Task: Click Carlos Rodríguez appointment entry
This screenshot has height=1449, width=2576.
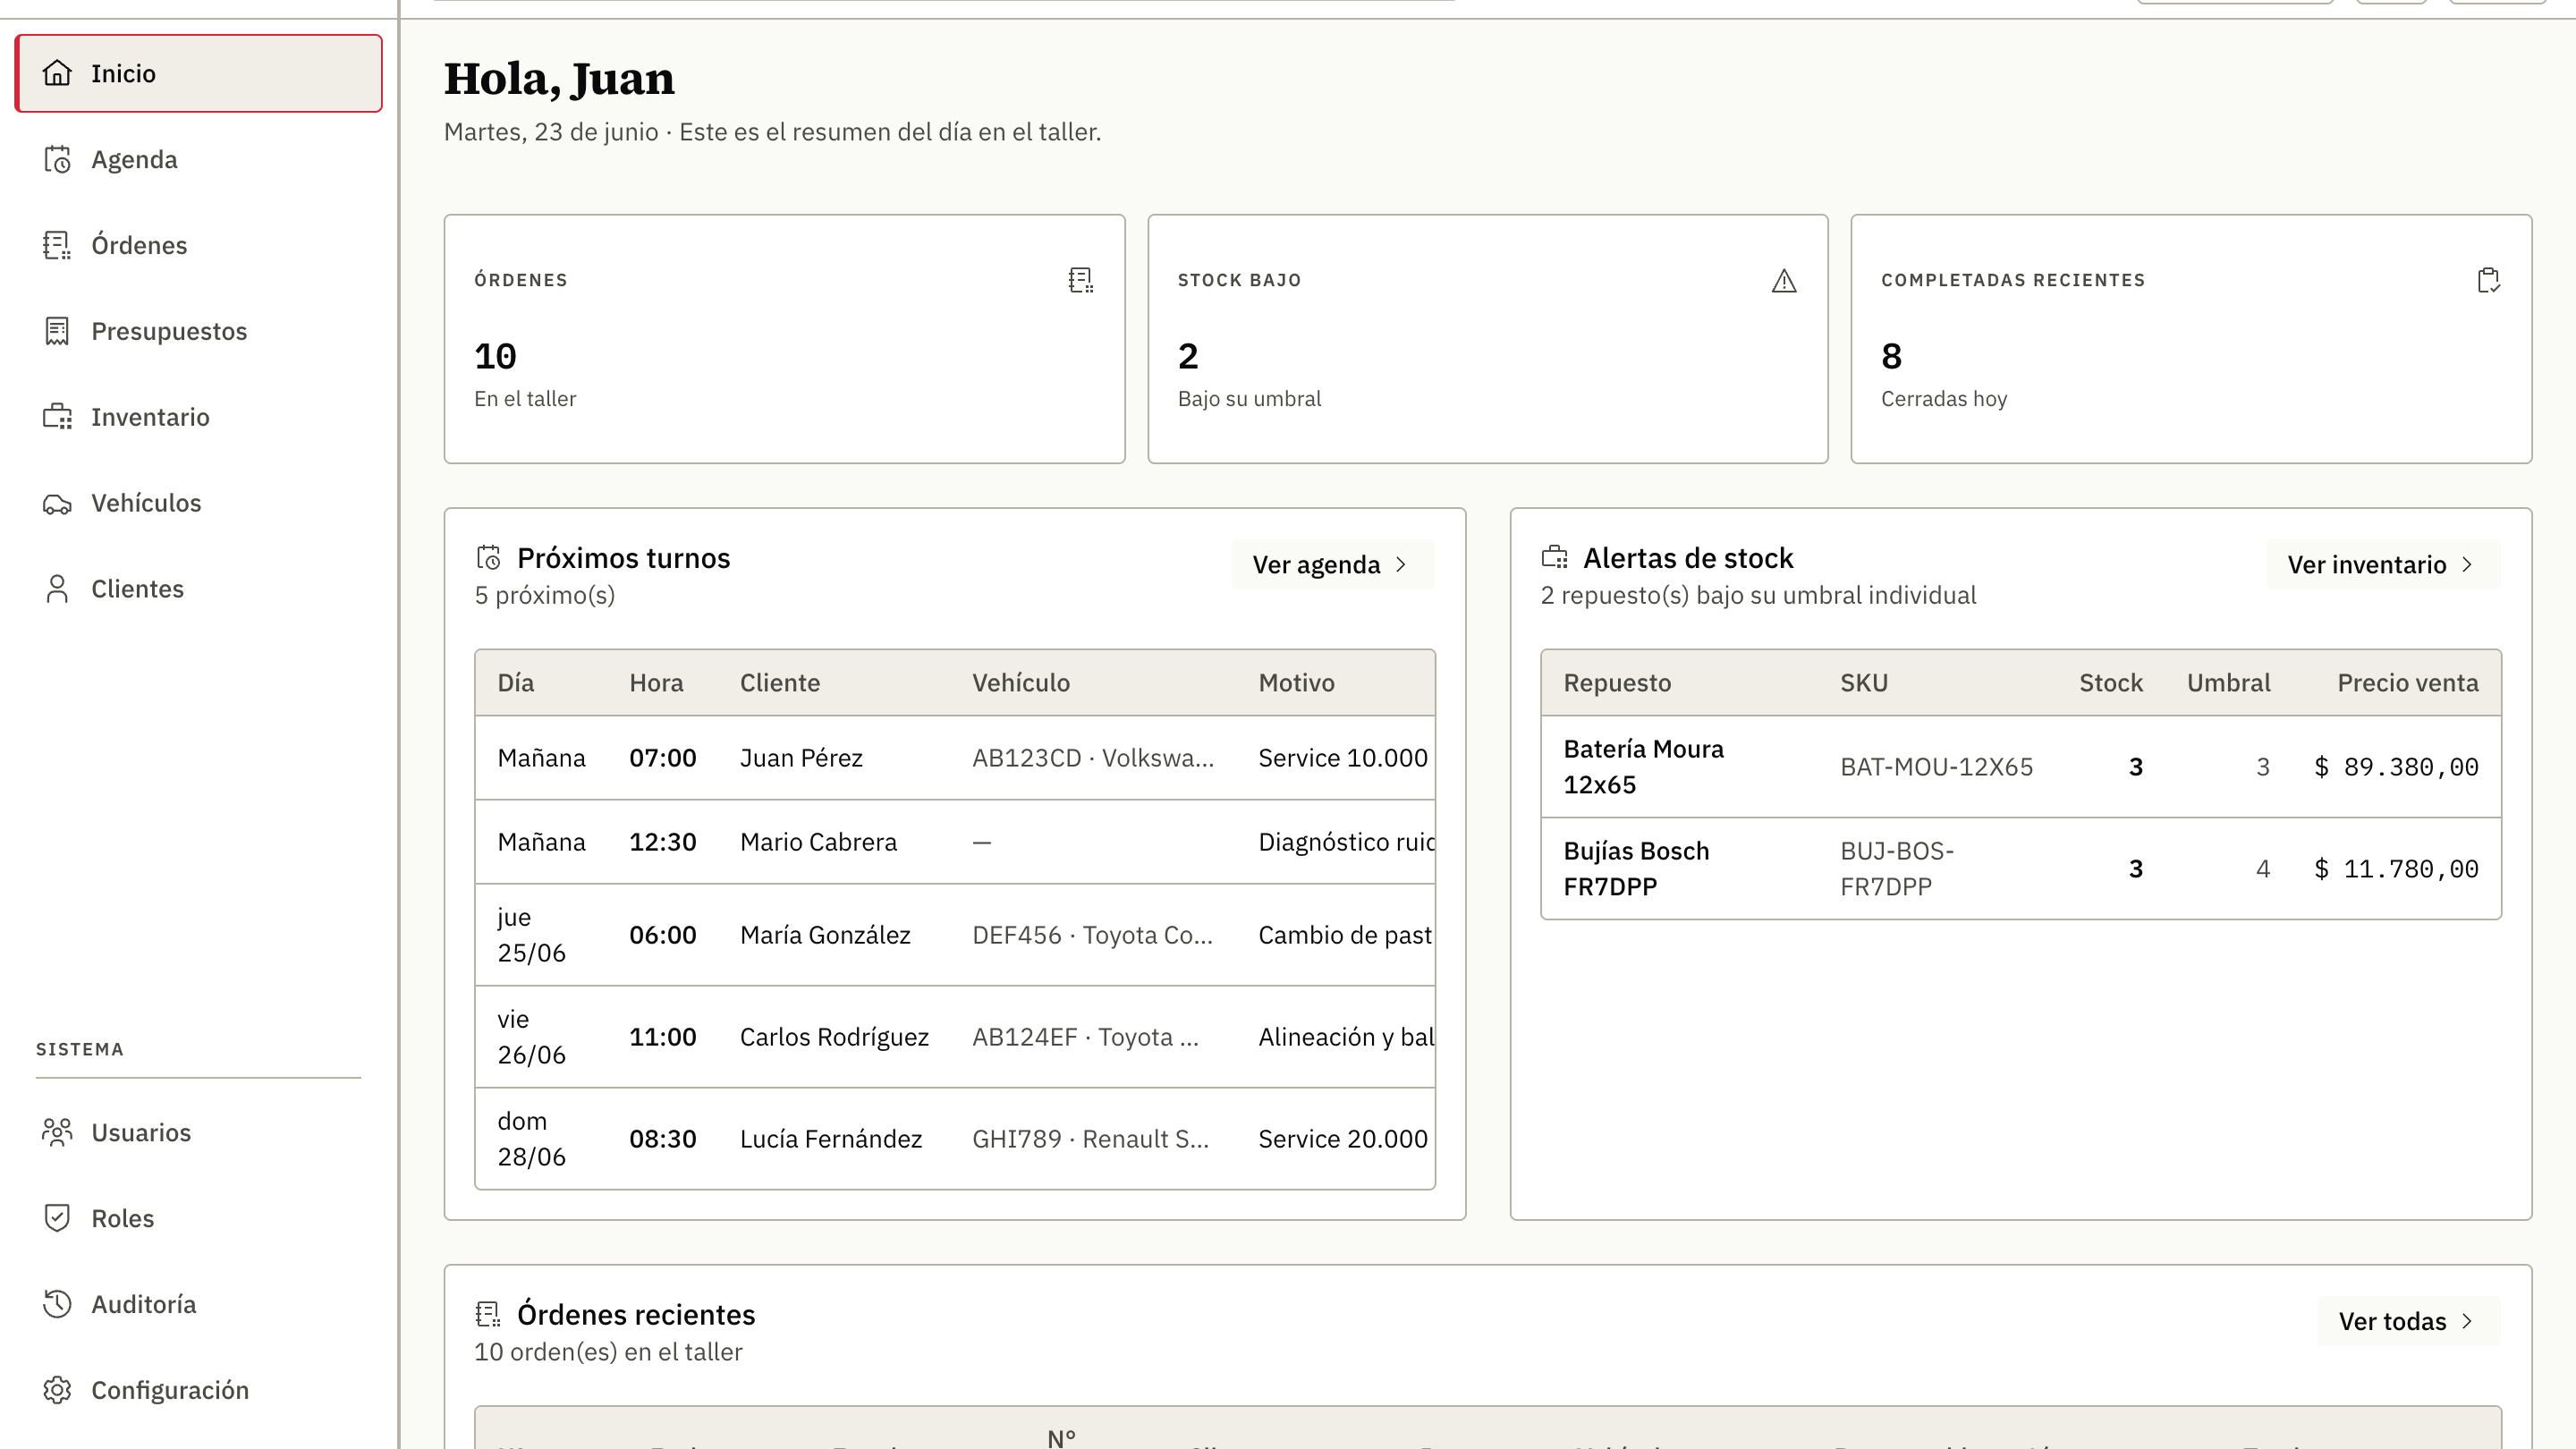Action: coord(955,1037)
